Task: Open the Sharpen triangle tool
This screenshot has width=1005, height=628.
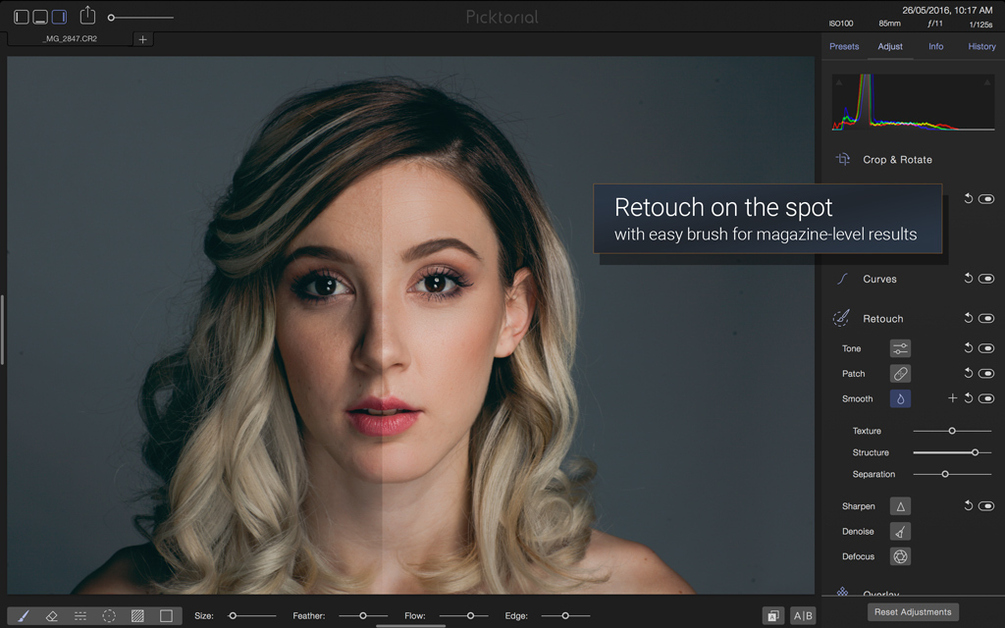Action: pos(900,506)
